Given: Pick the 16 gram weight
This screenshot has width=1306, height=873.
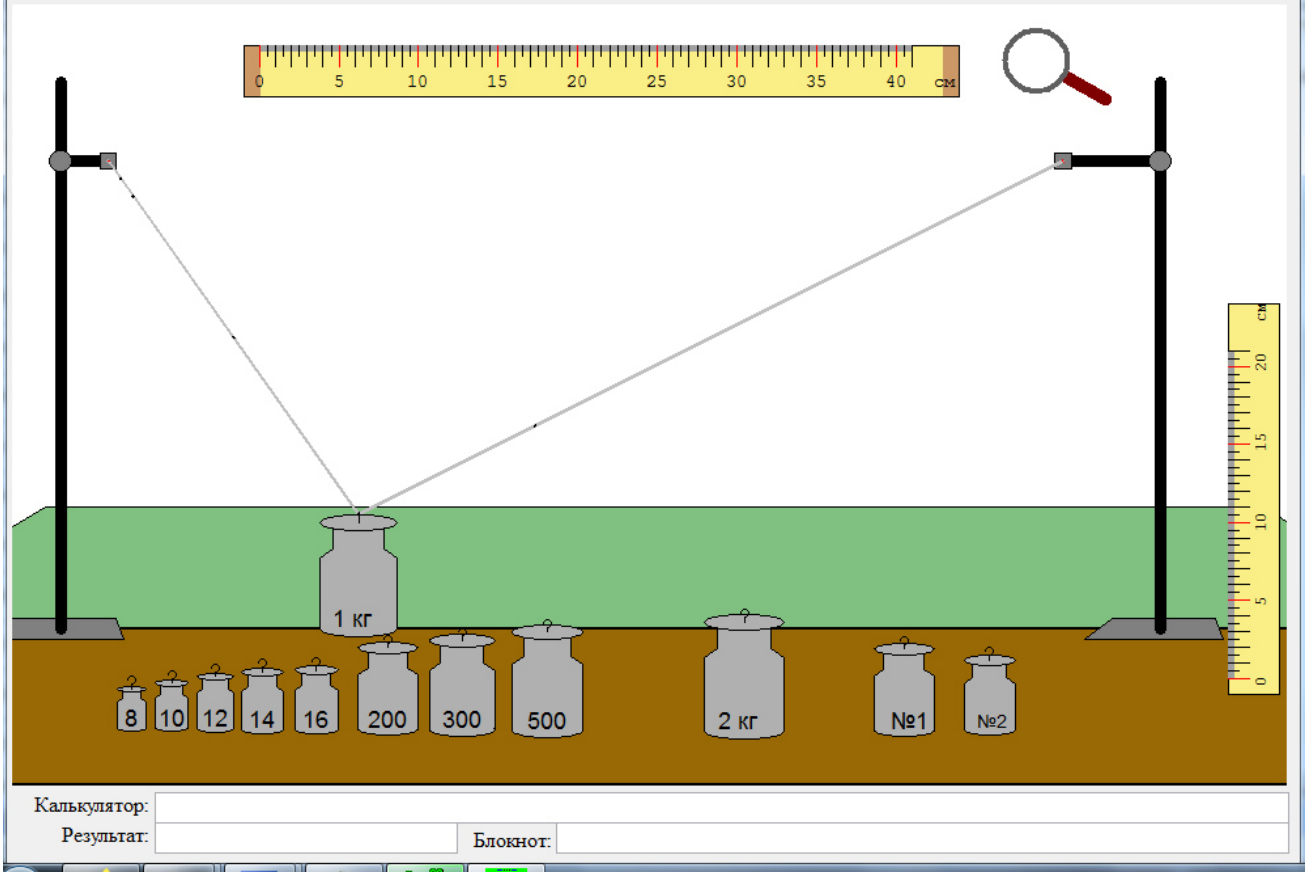Looking at the screenshot, I should tap(316, 697).
